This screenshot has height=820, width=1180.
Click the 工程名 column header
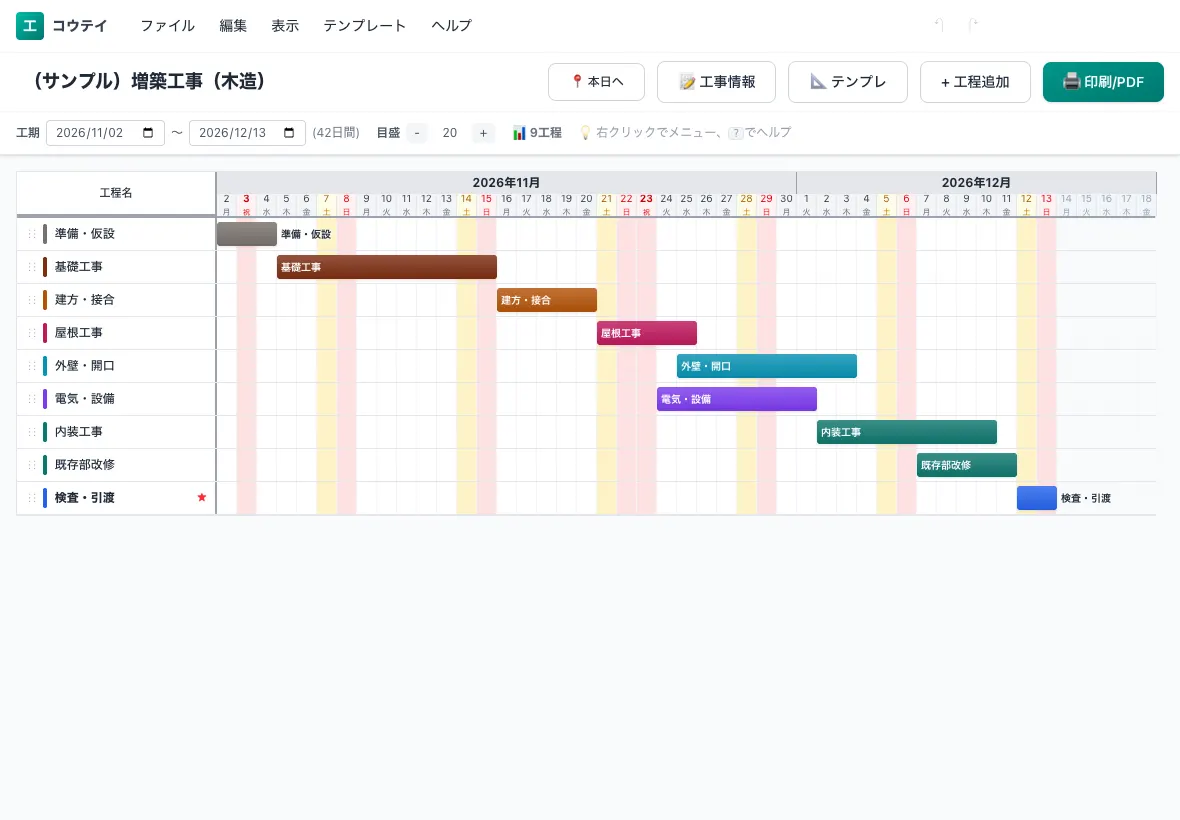[116, 193]
